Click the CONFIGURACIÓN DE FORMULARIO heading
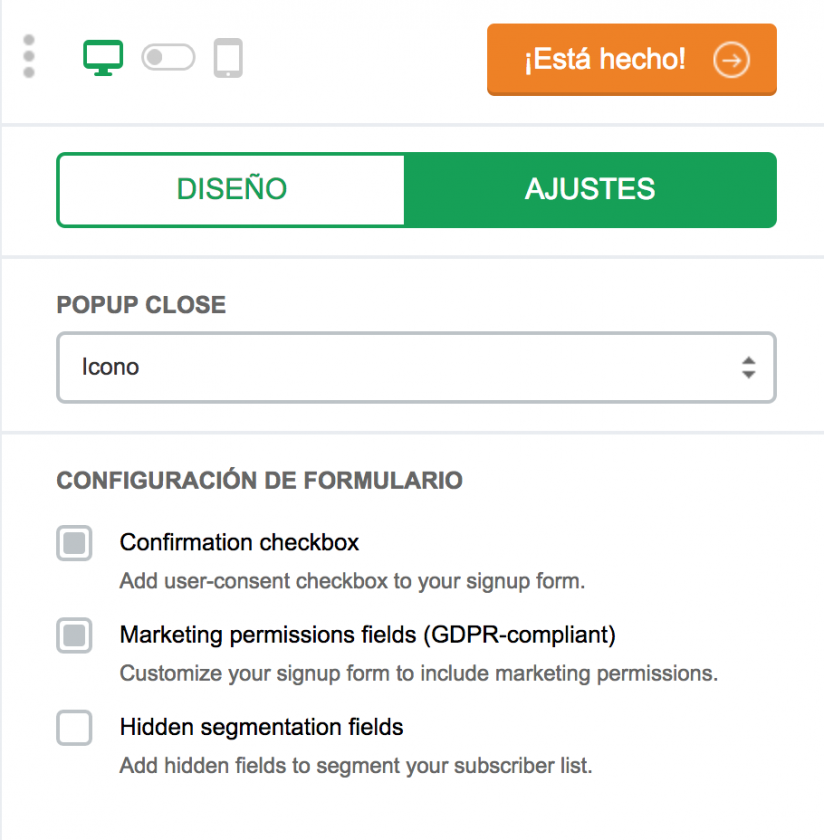The image size is (824, 840). [x=259, y=481]
